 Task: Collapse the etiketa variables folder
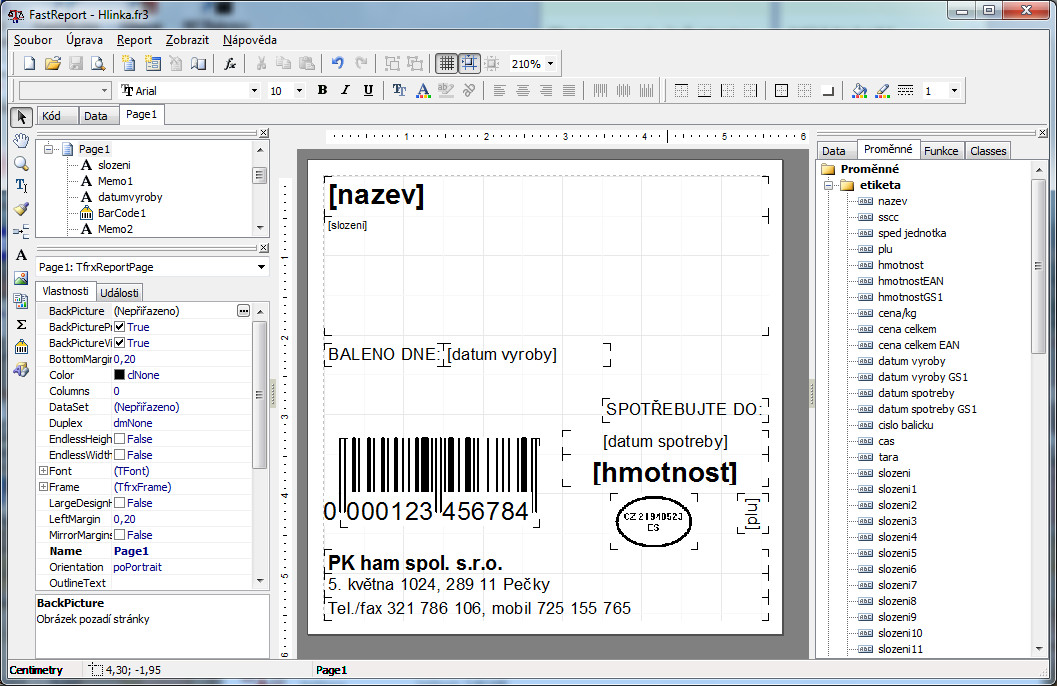pyautogui.click(x=828, y=185)
